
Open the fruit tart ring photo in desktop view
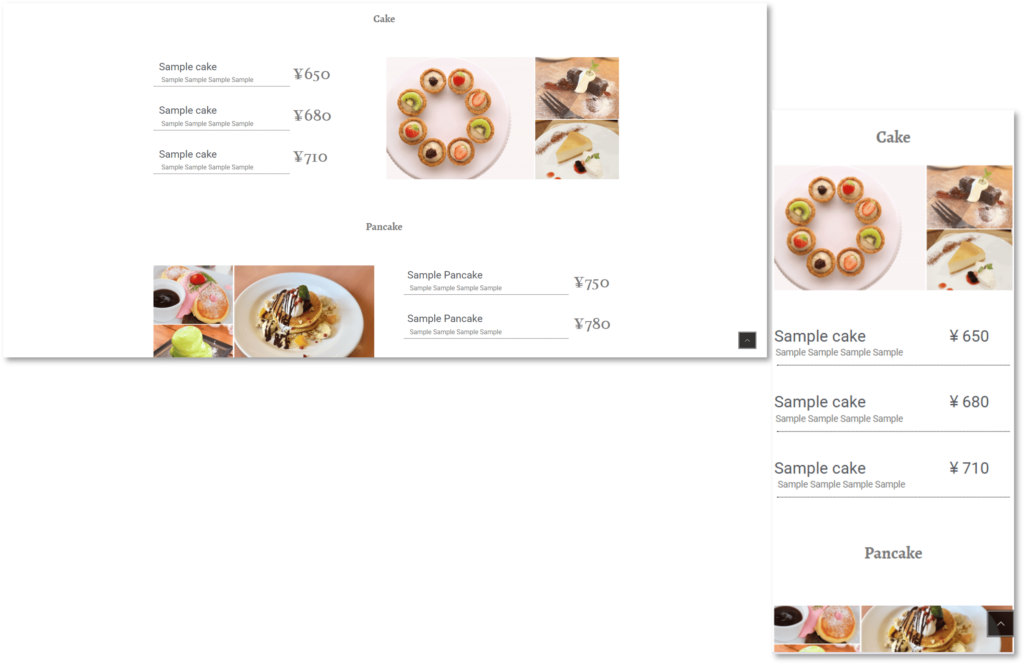pyautogui.click(x=460, y=118)
